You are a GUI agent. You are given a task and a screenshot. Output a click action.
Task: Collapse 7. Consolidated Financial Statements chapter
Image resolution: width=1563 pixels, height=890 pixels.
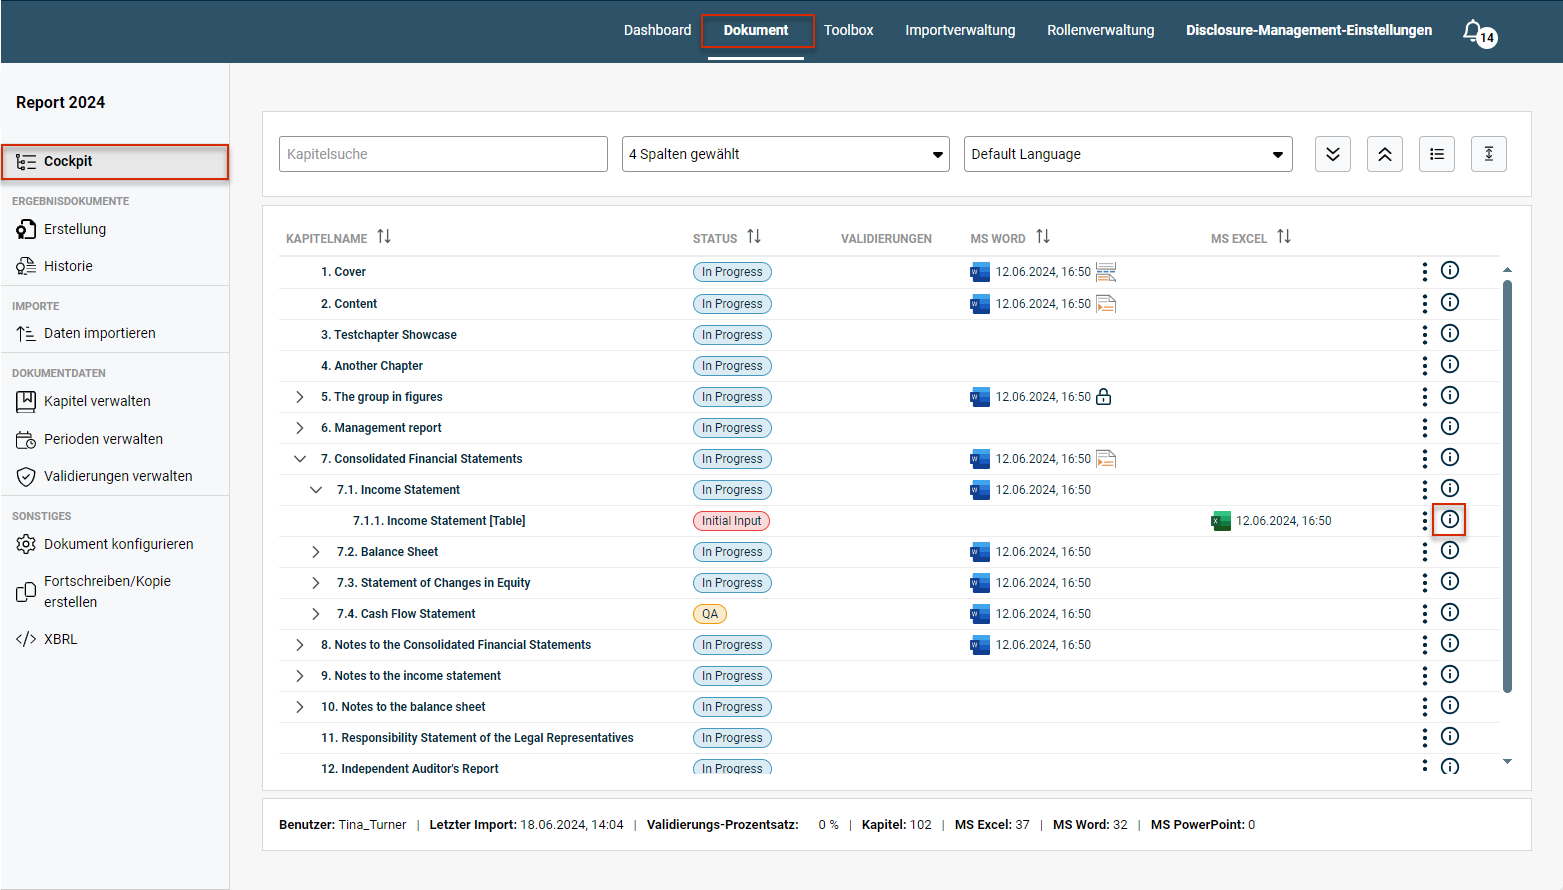(300, 459)
